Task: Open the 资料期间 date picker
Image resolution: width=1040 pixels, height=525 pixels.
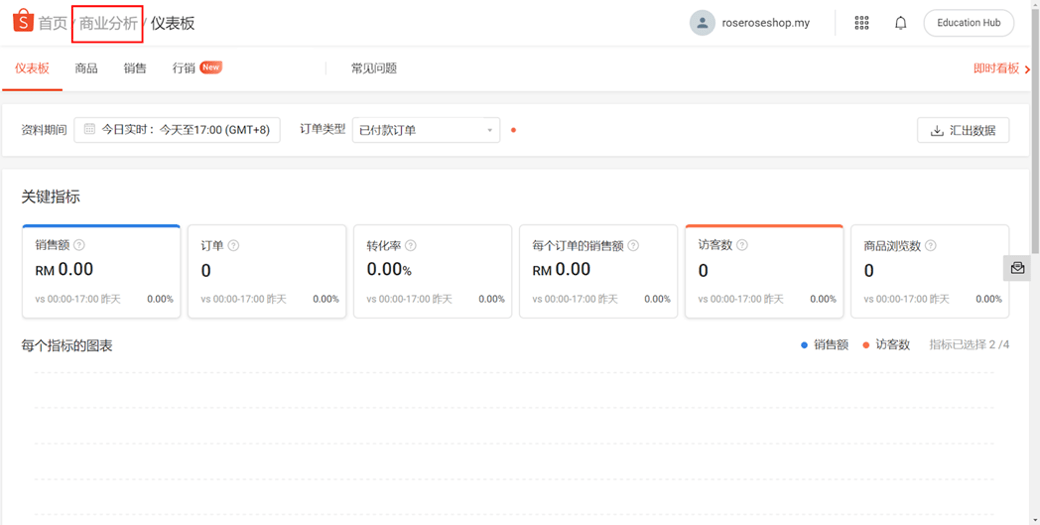Action: 177,130
